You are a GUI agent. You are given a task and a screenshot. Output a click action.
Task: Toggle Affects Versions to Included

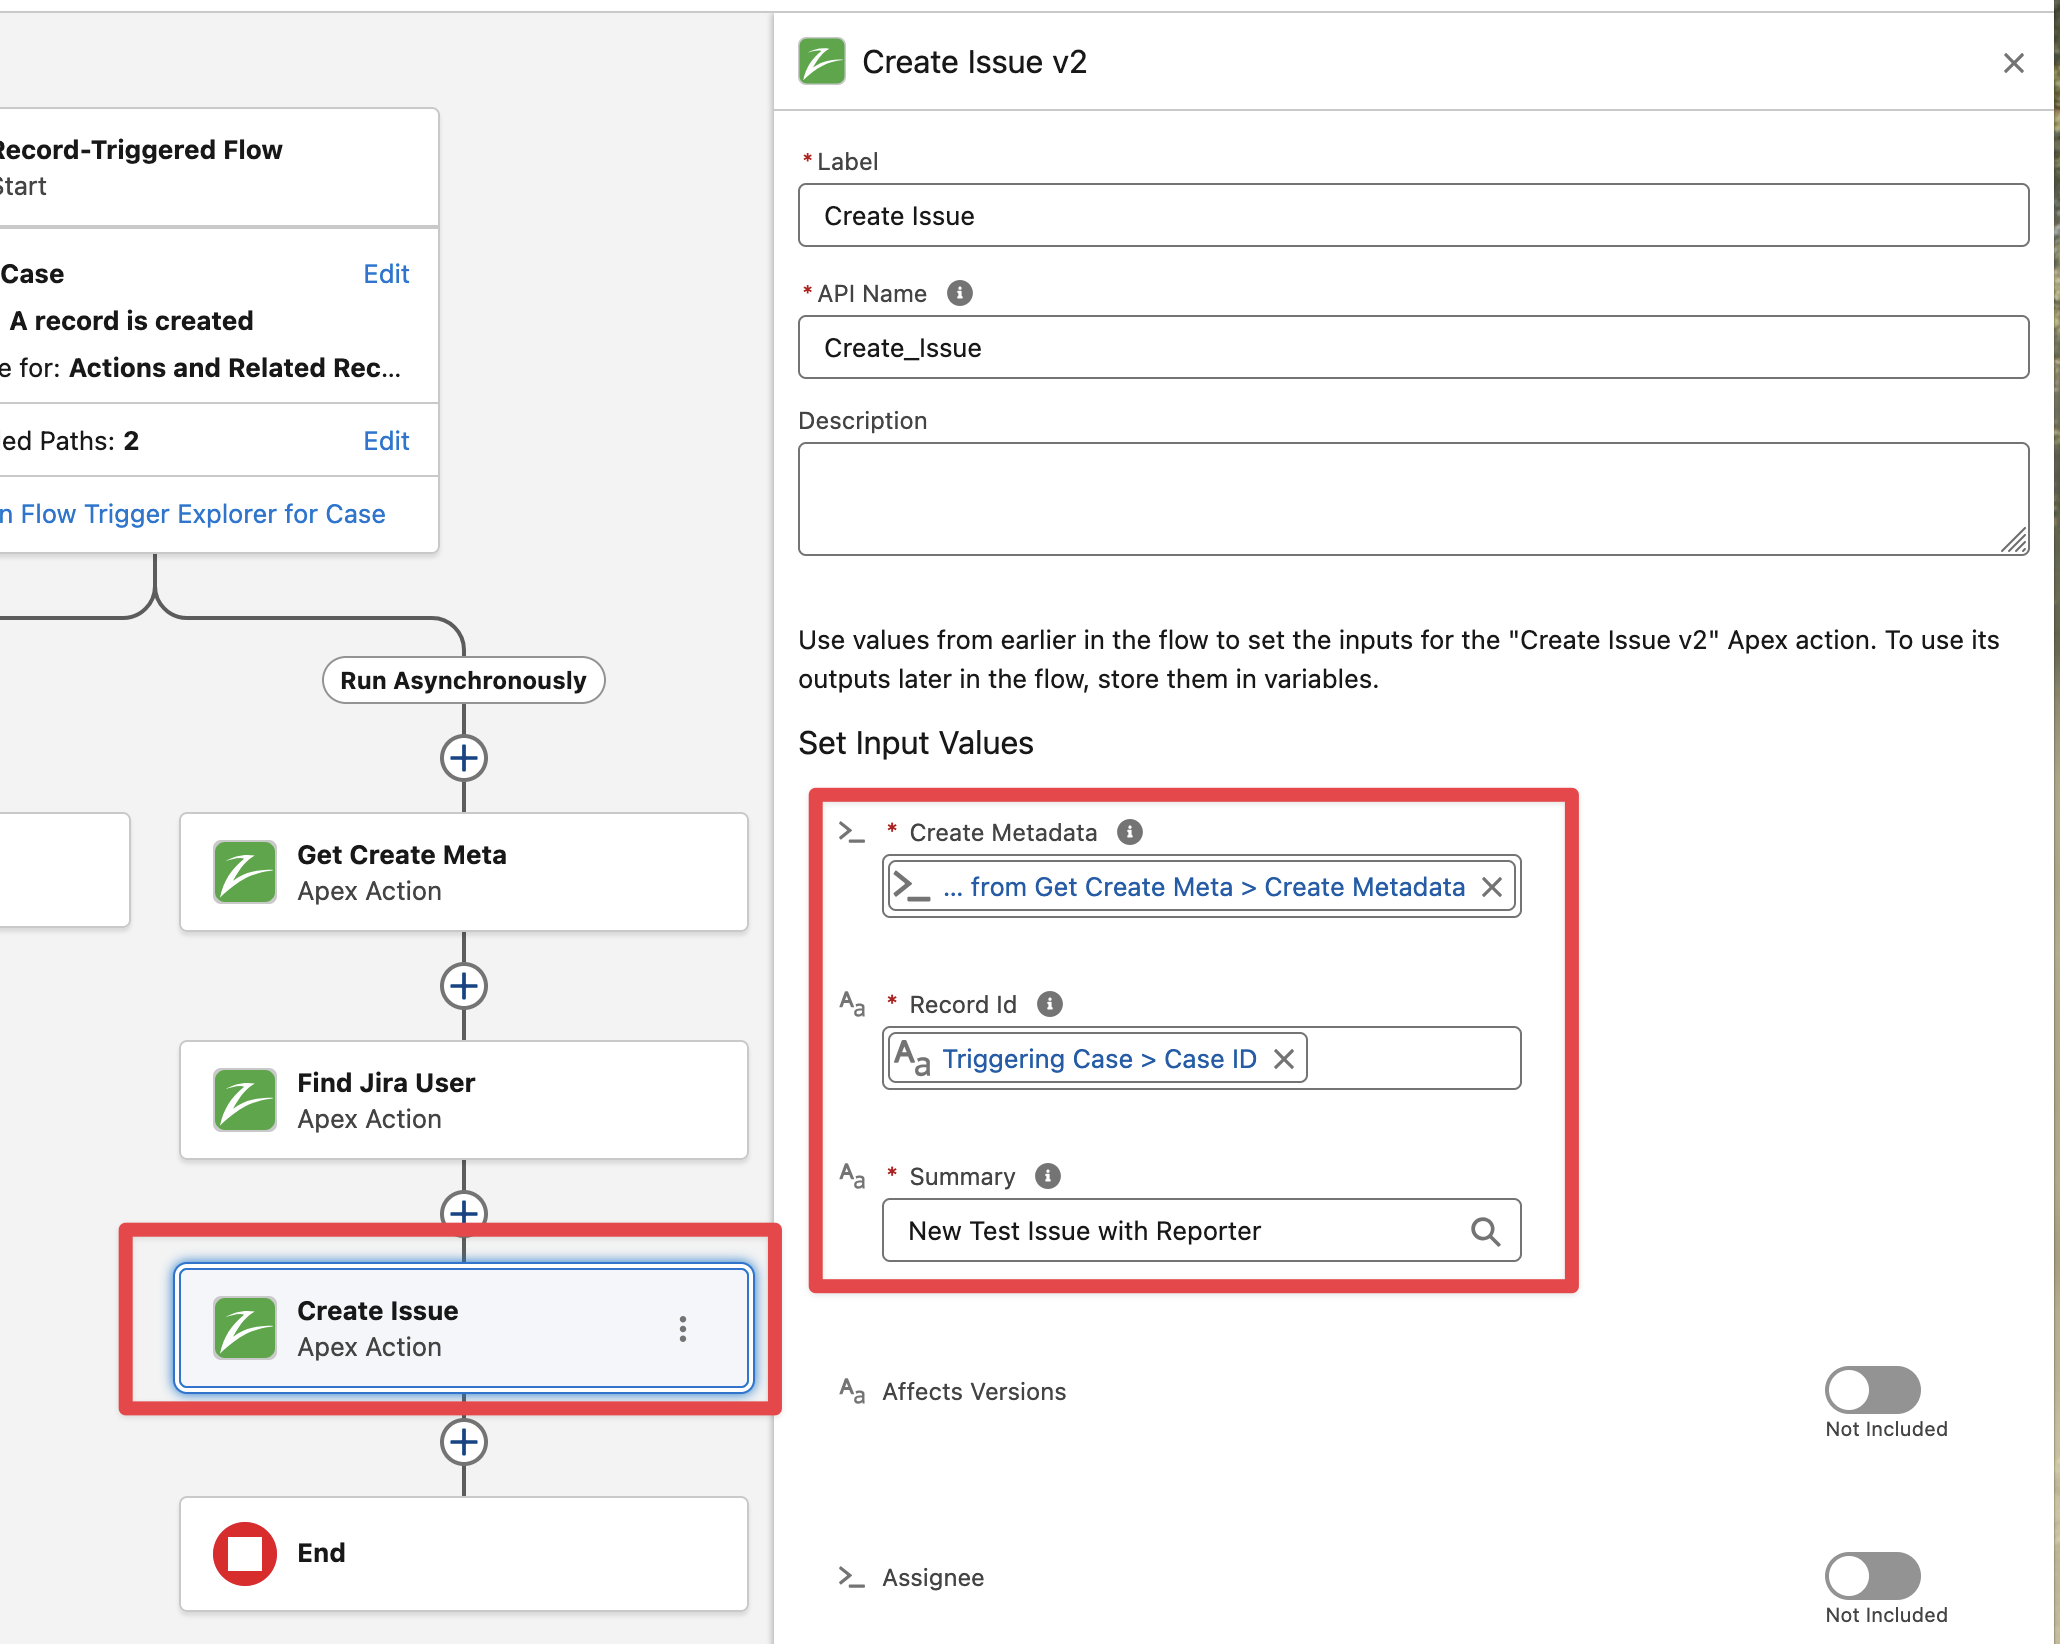tap(1871, 1390)
